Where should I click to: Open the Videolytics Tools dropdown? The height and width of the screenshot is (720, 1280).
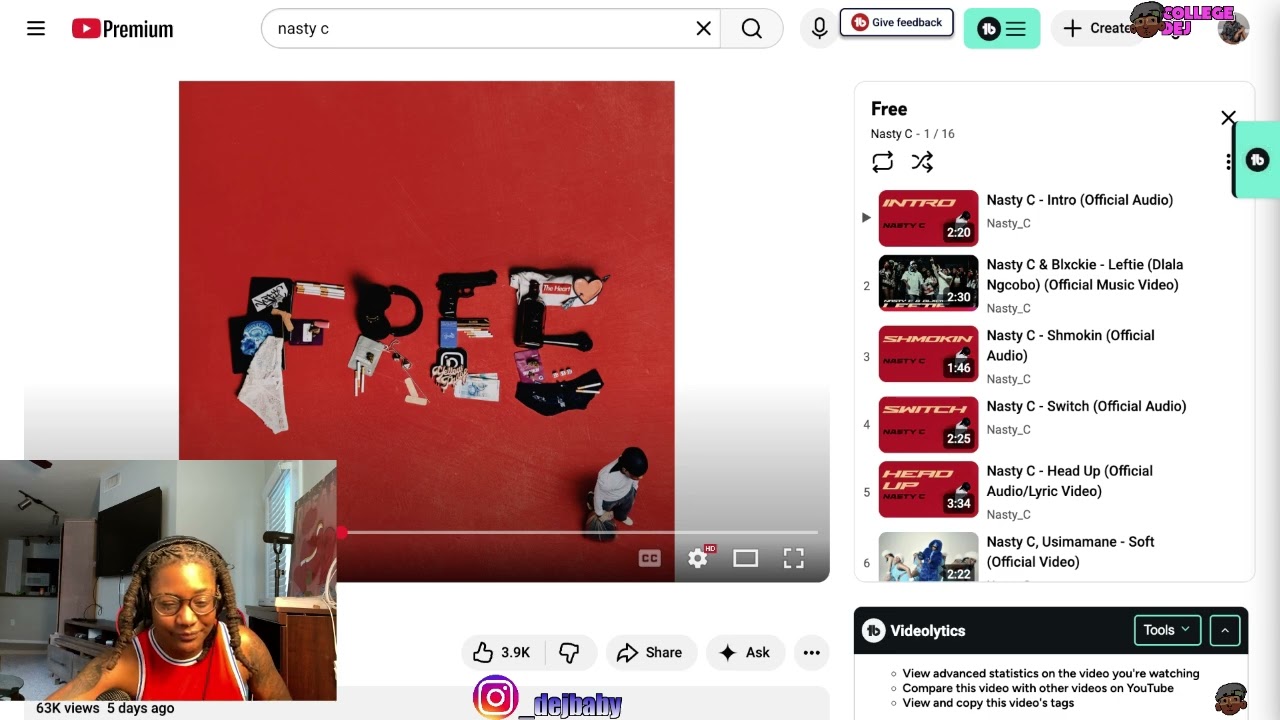point(1167,630)
